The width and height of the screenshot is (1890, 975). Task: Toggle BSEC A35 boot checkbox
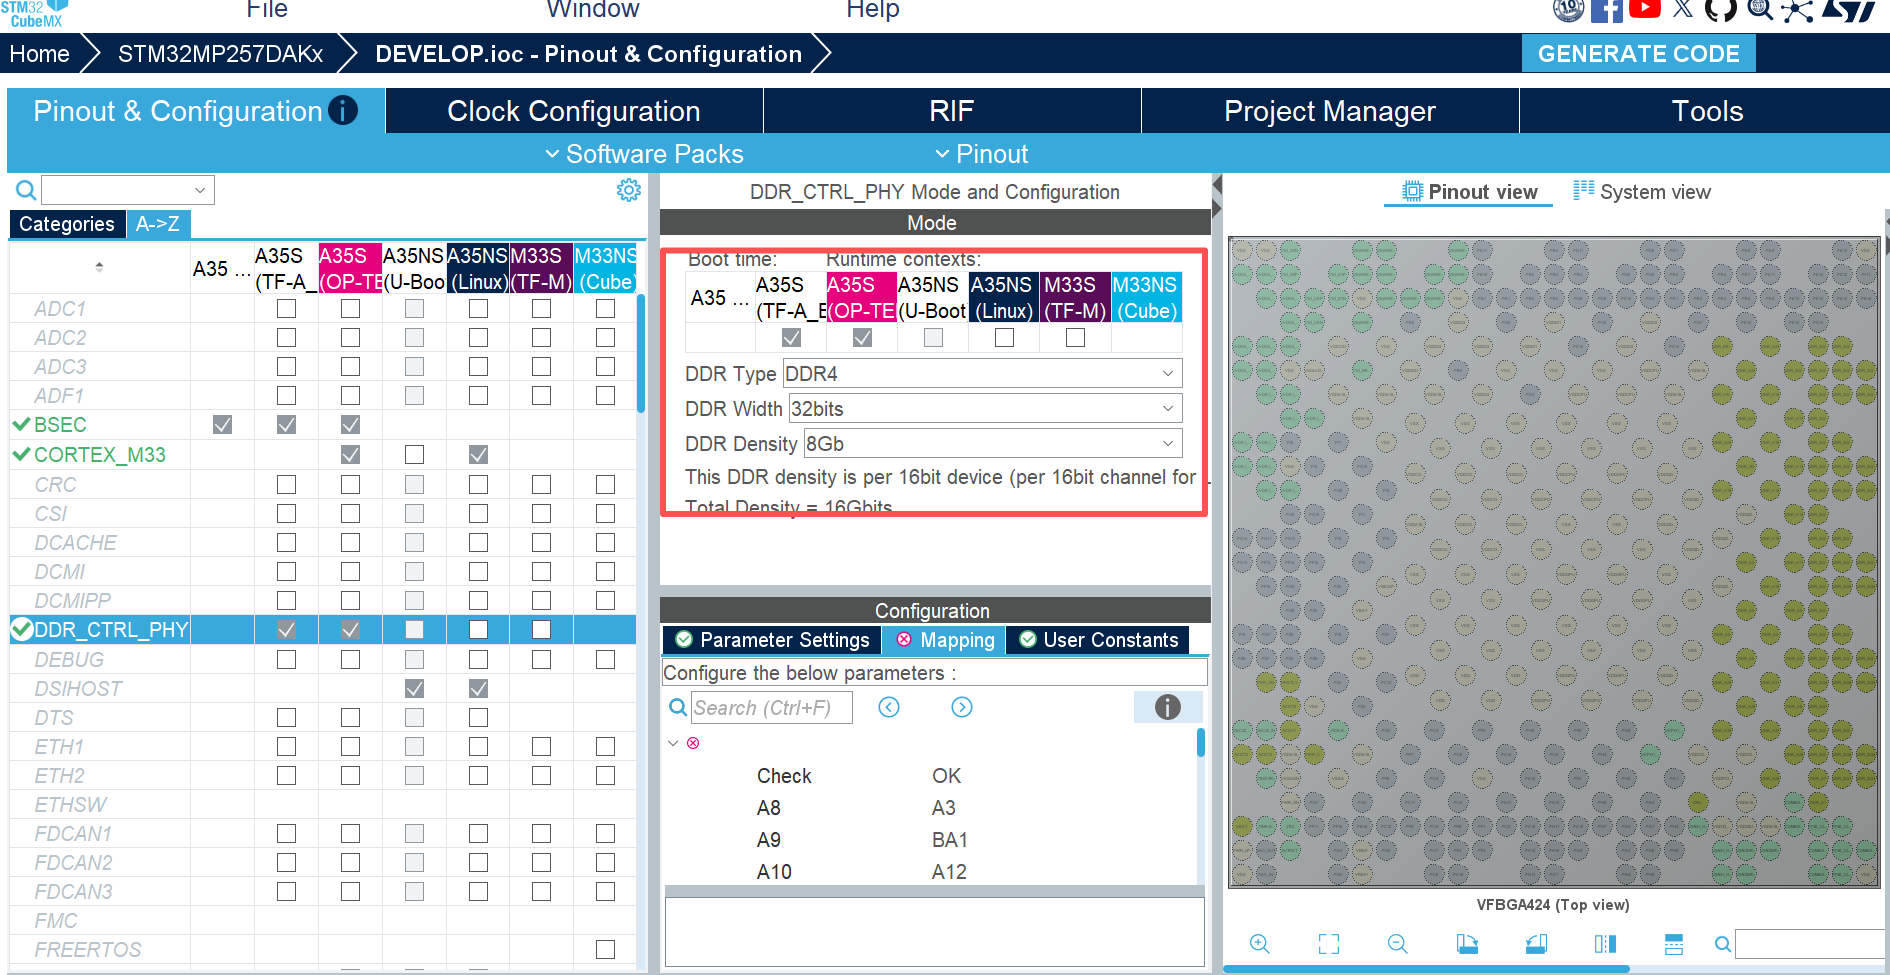coord(222,425)
